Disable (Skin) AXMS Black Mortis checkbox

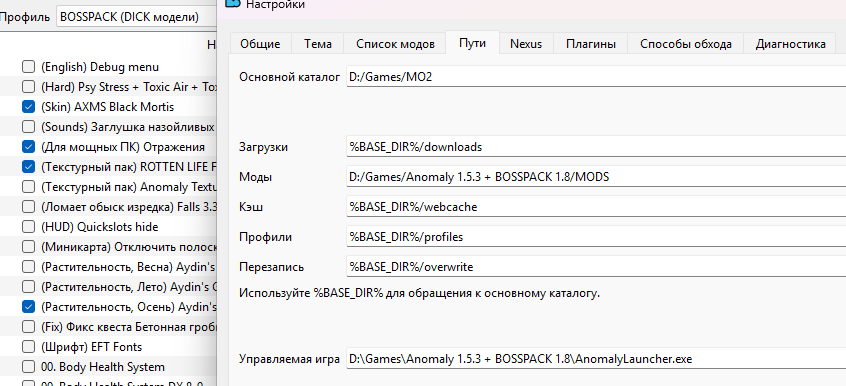coord(28,107)
